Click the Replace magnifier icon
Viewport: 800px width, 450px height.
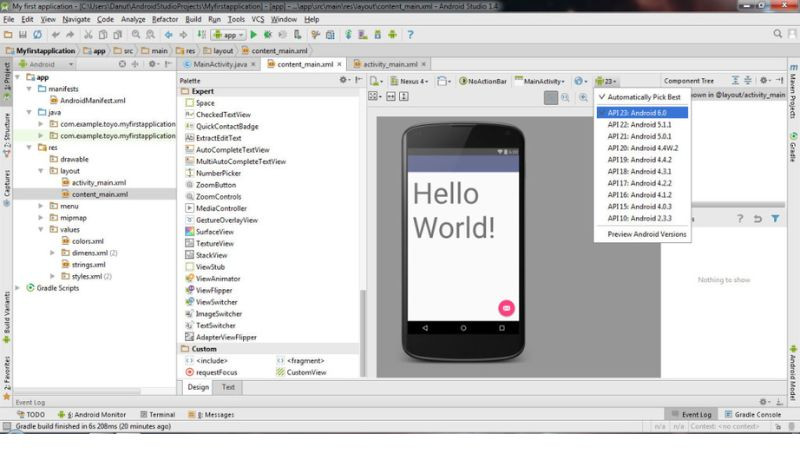point(151,35)
